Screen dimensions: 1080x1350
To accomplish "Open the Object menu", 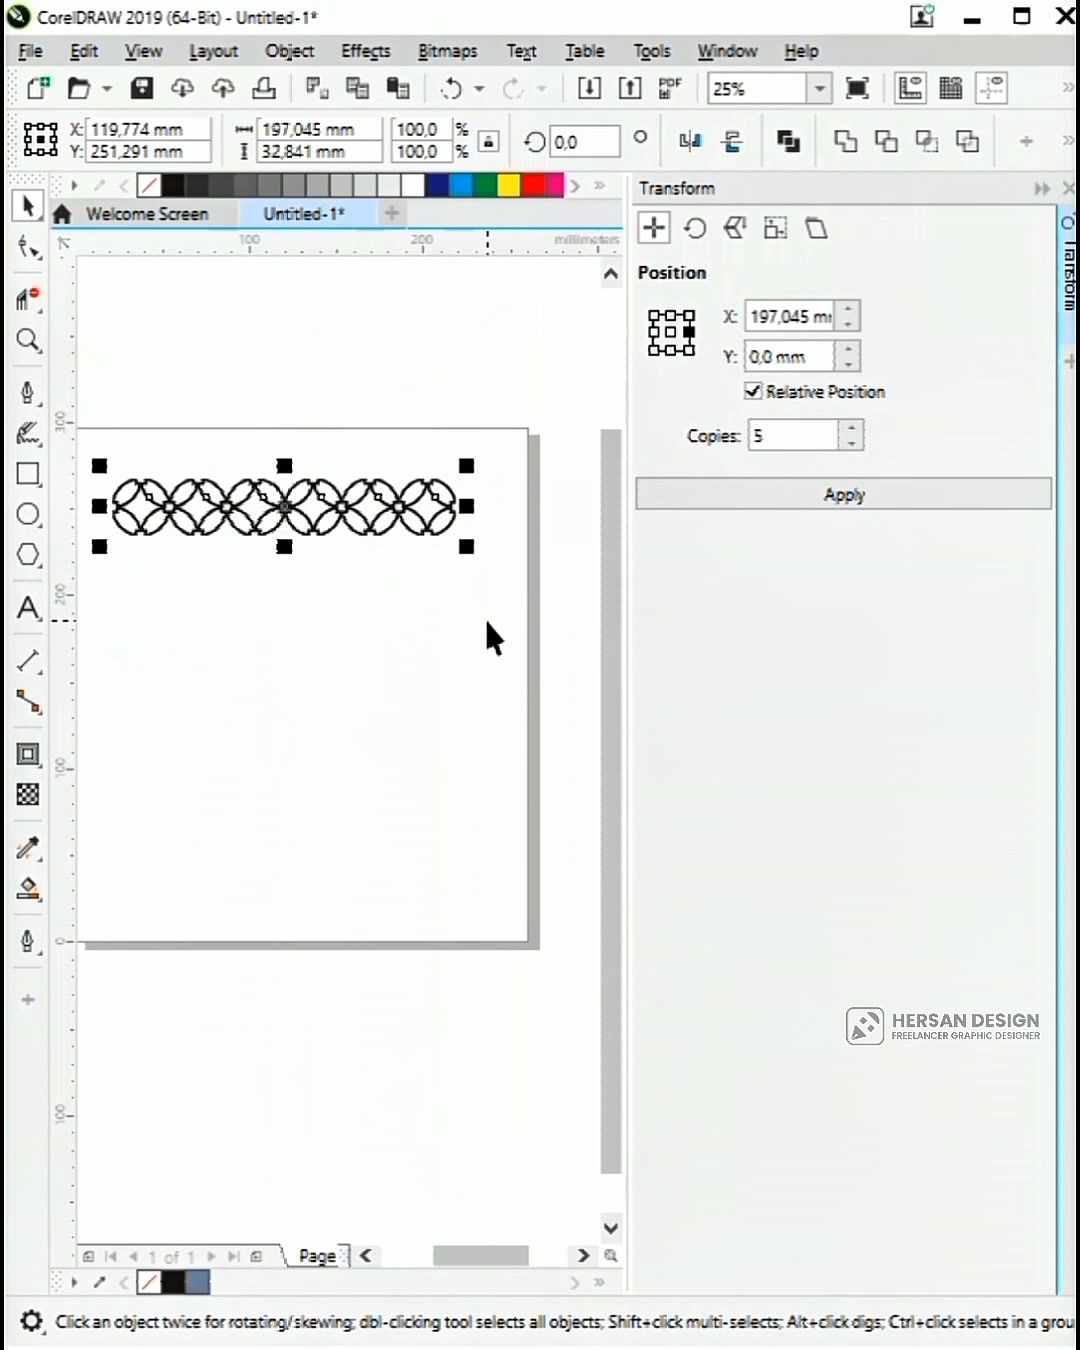I will [290, 51].
